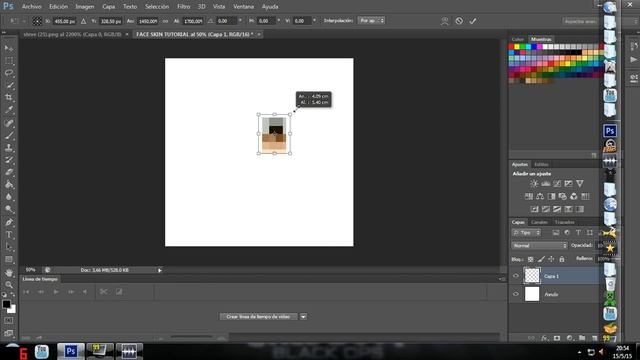Viewport: 640px width, 360px height.
Task: Select the Blur tool
Action: [x=9, y=197]
